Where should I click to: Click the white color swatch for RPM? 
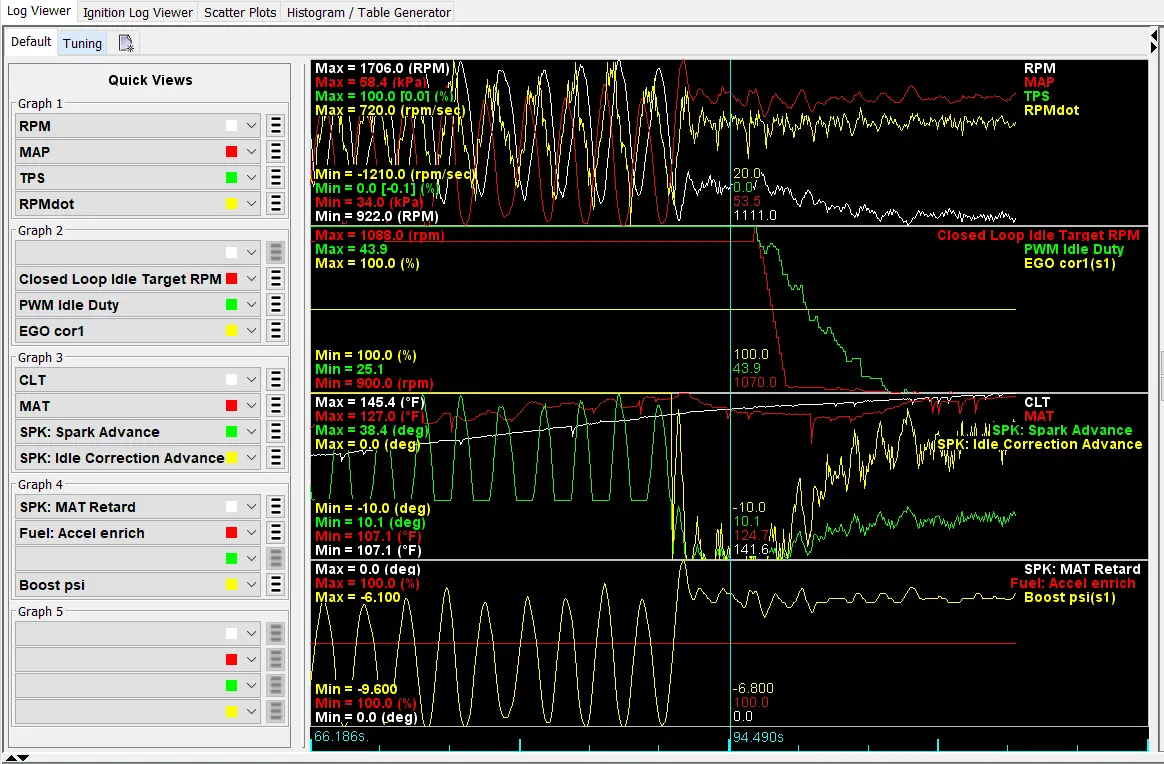[232, 126]
